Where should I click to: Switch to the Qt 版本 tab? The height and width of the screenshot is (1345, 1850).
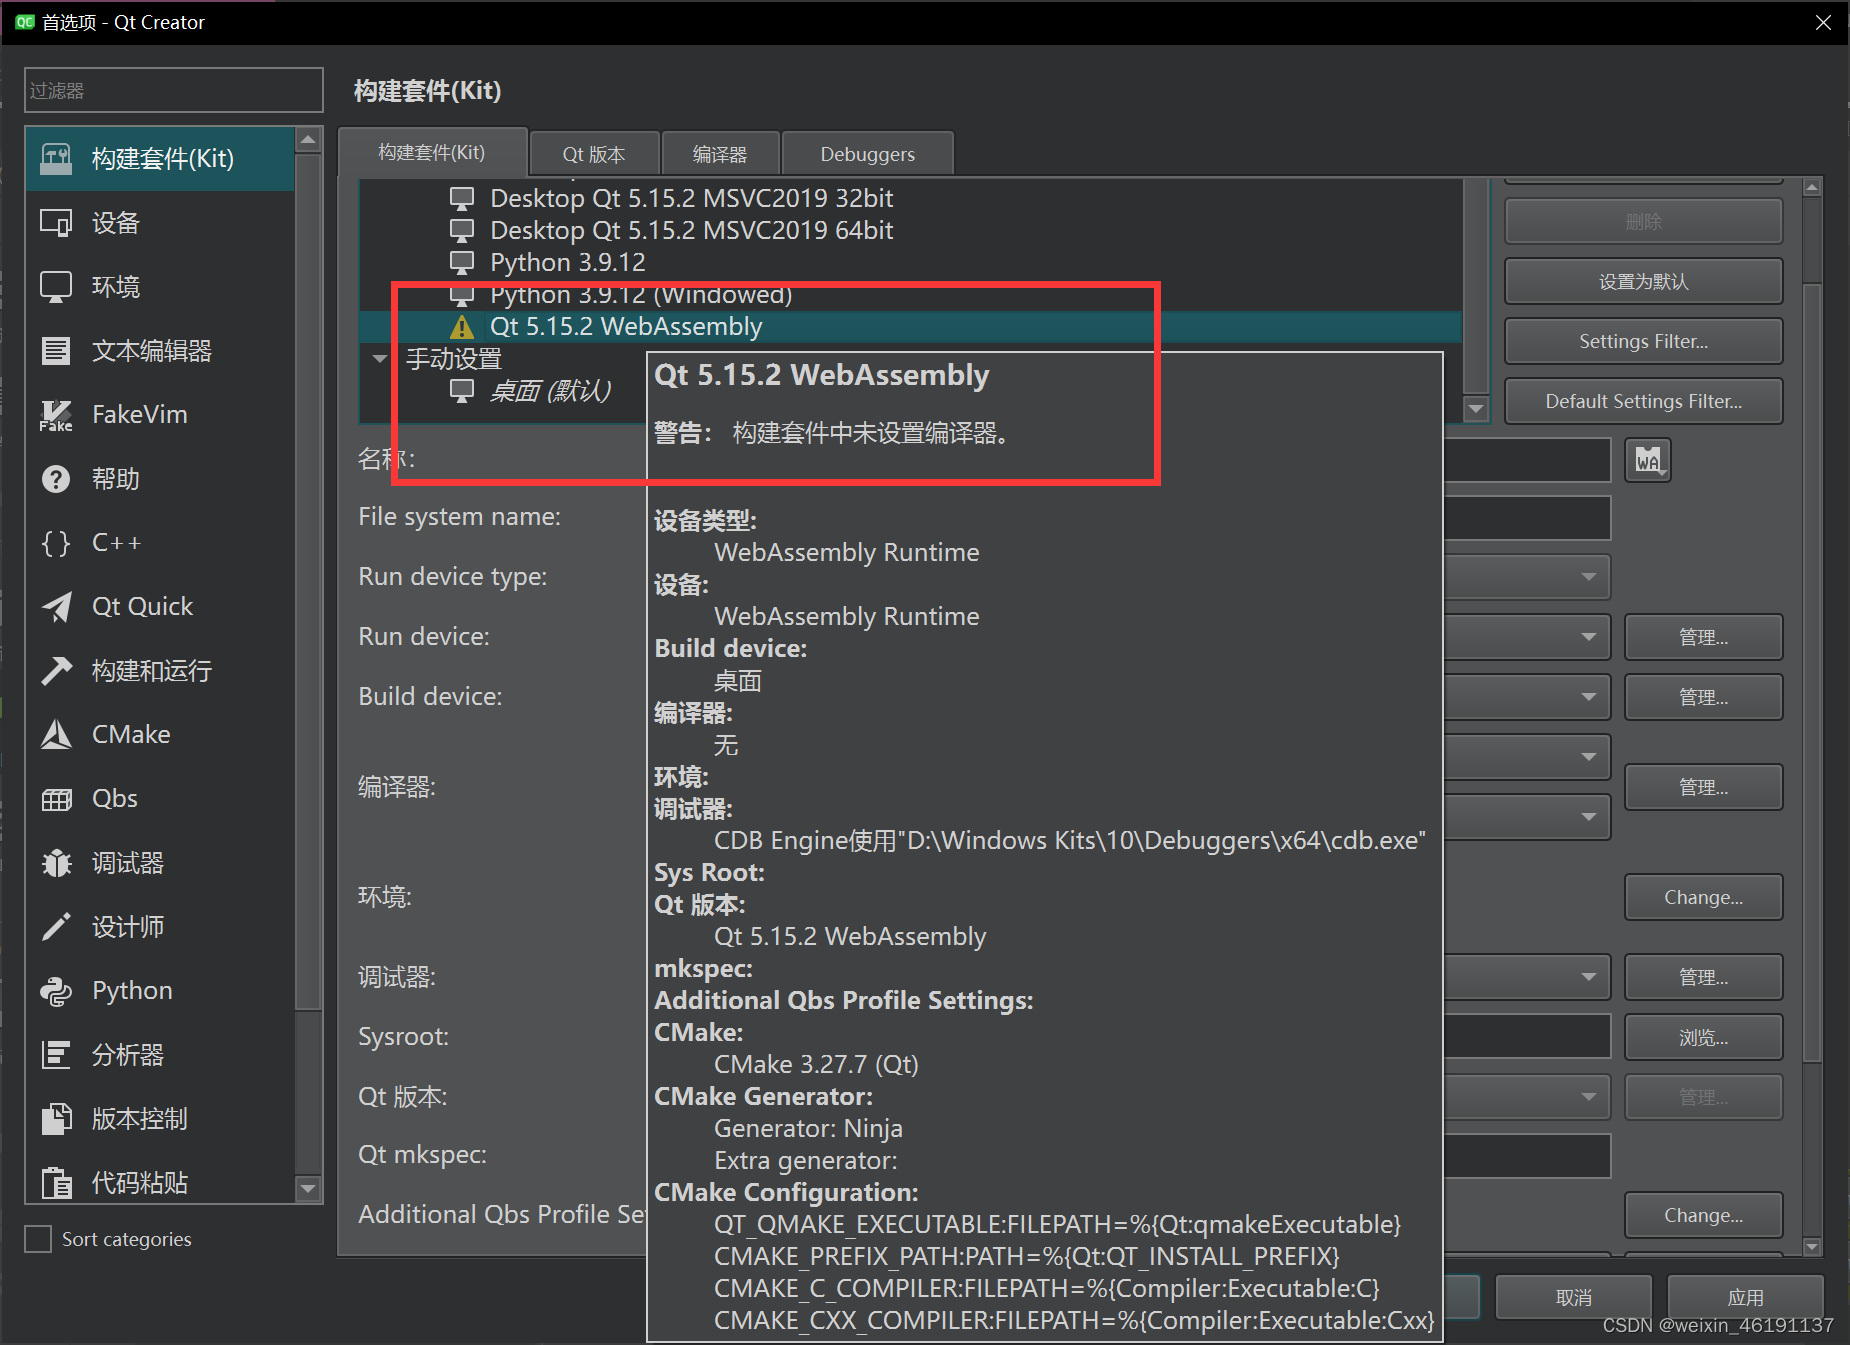(x=594, y=155)
